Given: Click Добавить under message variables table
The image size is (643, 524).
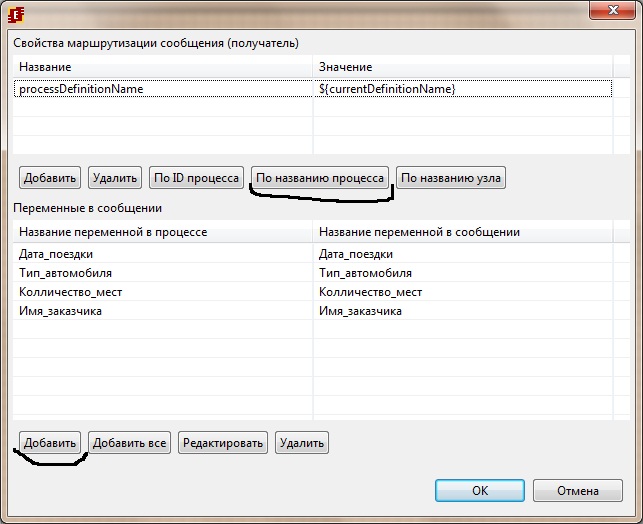Looking at the screenshot, I should point(50,443).
